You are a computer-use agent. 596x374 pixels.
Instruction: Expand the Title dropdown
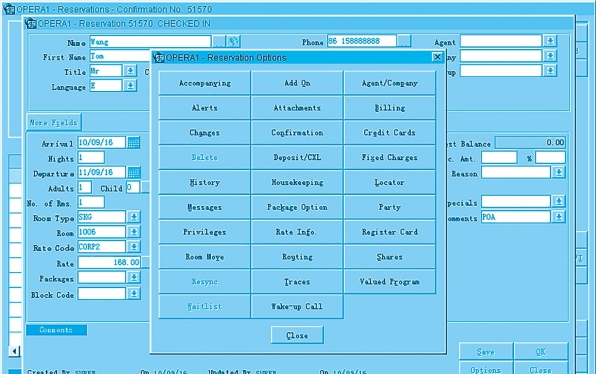(x=130, y=71)
